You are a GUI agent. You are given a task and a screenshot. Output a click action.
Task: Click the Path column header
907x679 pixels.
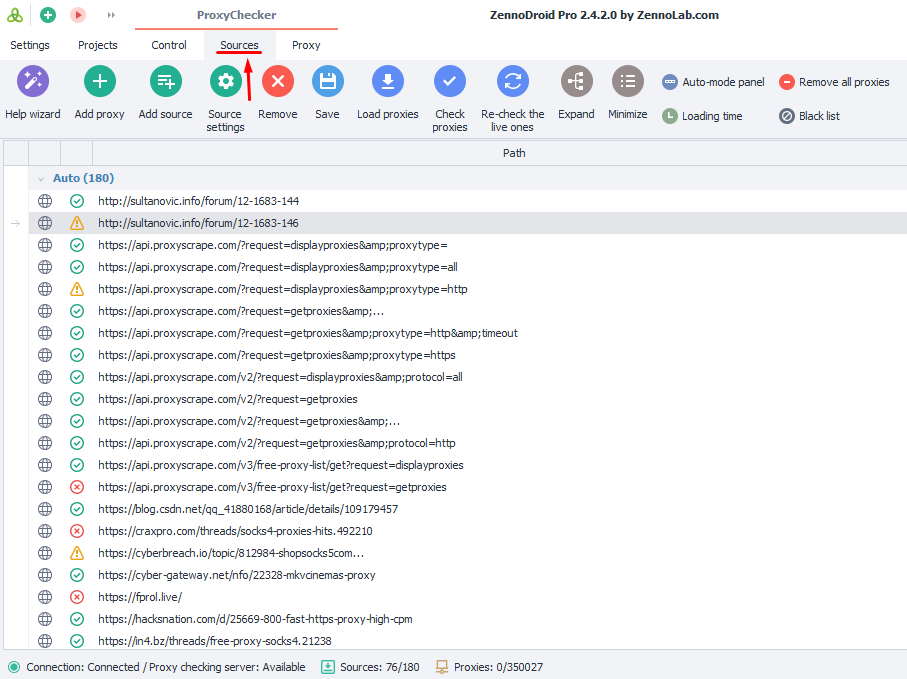click(514, 153)
